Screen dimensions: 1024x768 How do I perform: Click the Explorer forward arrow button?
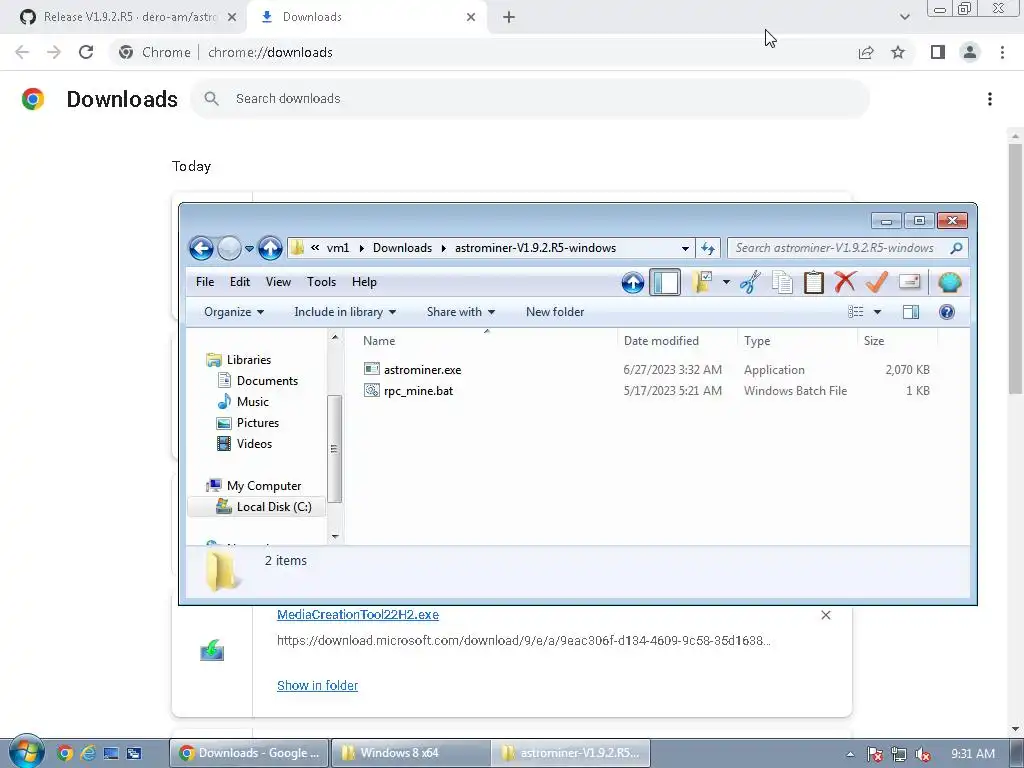[x=229, y=248]
